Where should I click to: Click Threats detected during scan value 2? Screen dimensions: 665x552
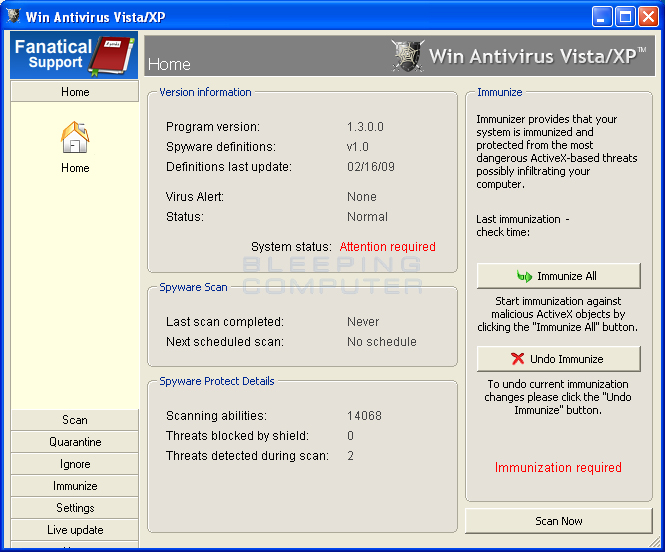pyautogui.click(x=350, y=456)
